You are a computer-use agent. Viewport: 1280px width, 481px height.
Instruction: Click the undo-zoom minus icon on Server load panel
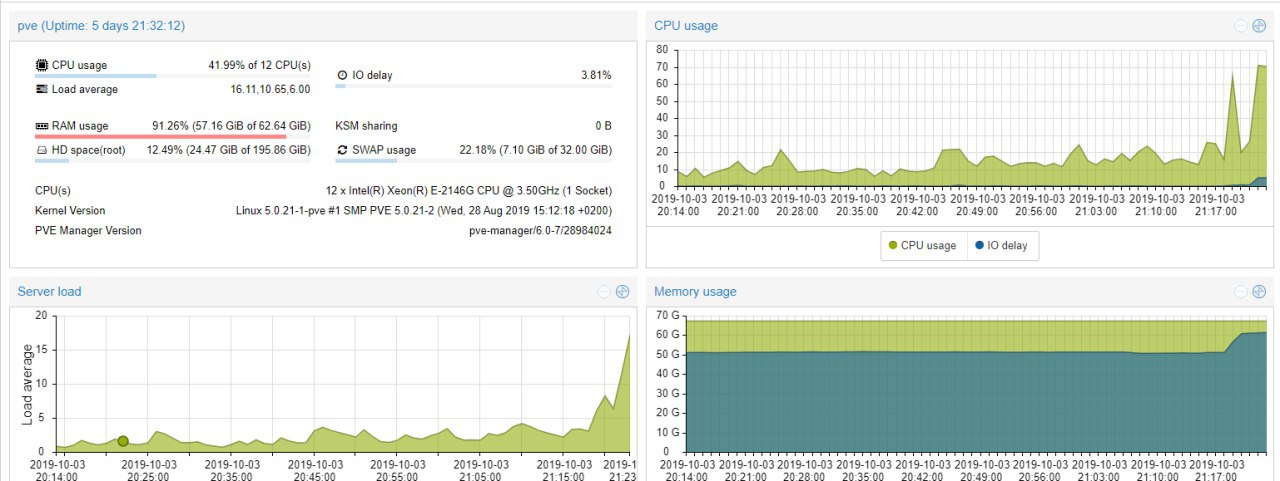pos(604,292)
